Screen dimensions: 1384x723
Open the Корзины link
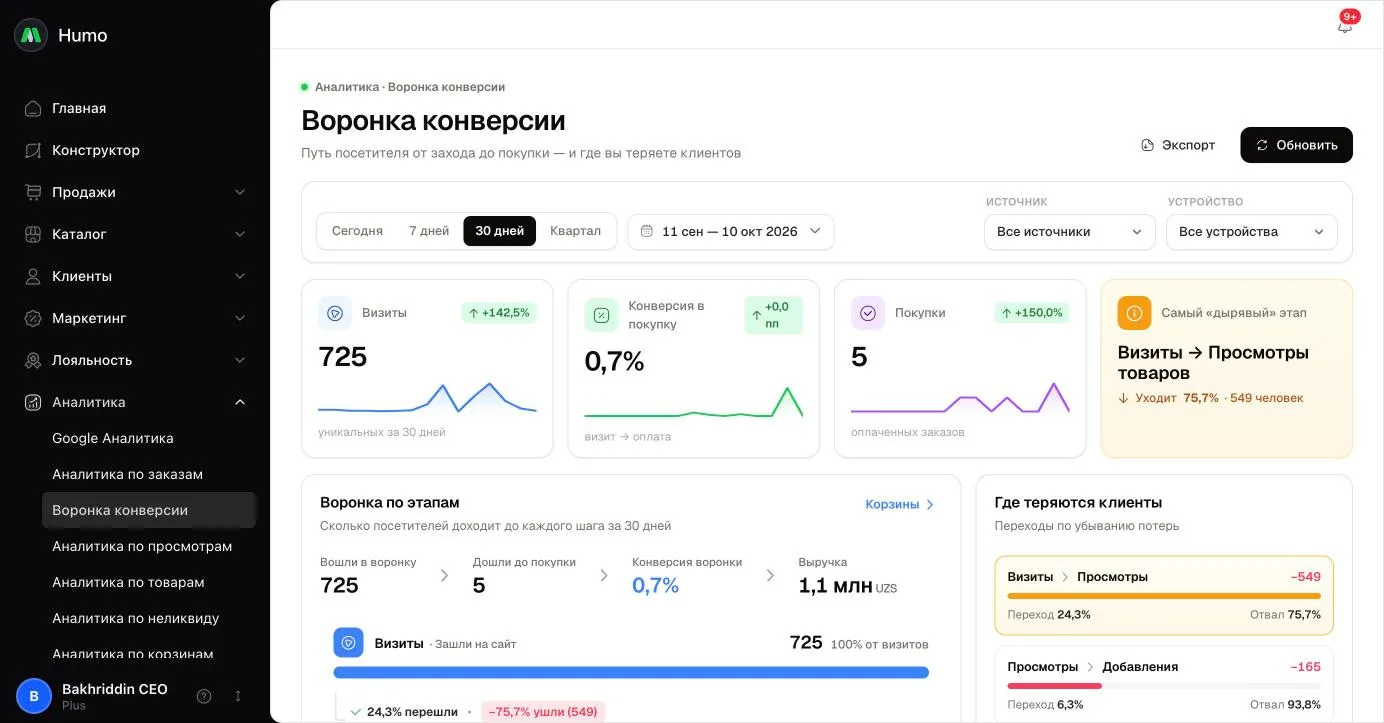click(x=900, y=504)
